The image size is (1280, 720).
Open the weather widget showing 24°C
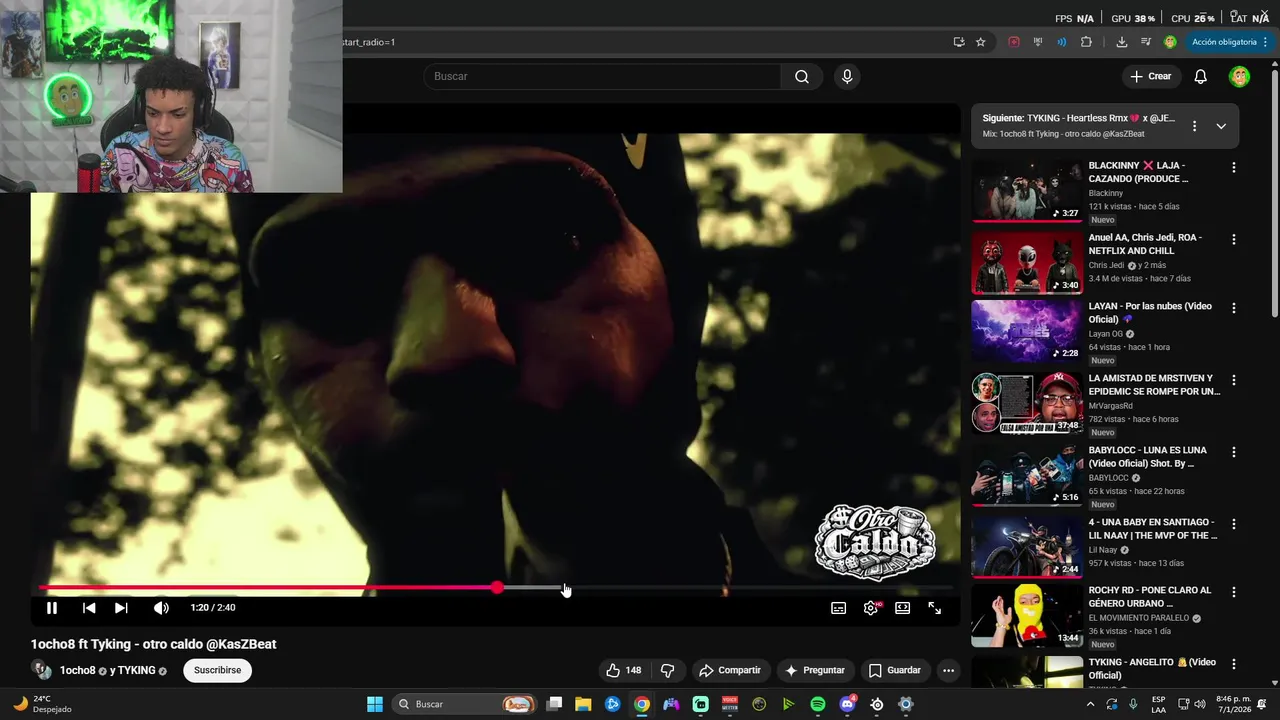coord(40,704)
